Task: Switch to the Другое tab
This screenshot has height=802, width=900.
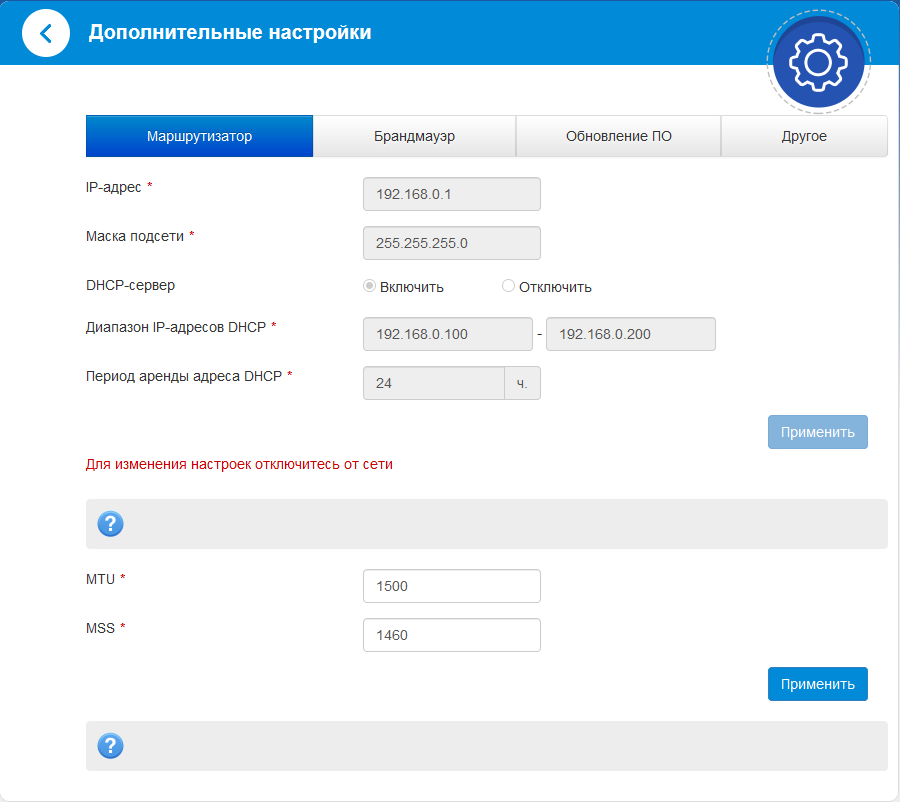Action: pyautogui.click(x=804, y=136)
